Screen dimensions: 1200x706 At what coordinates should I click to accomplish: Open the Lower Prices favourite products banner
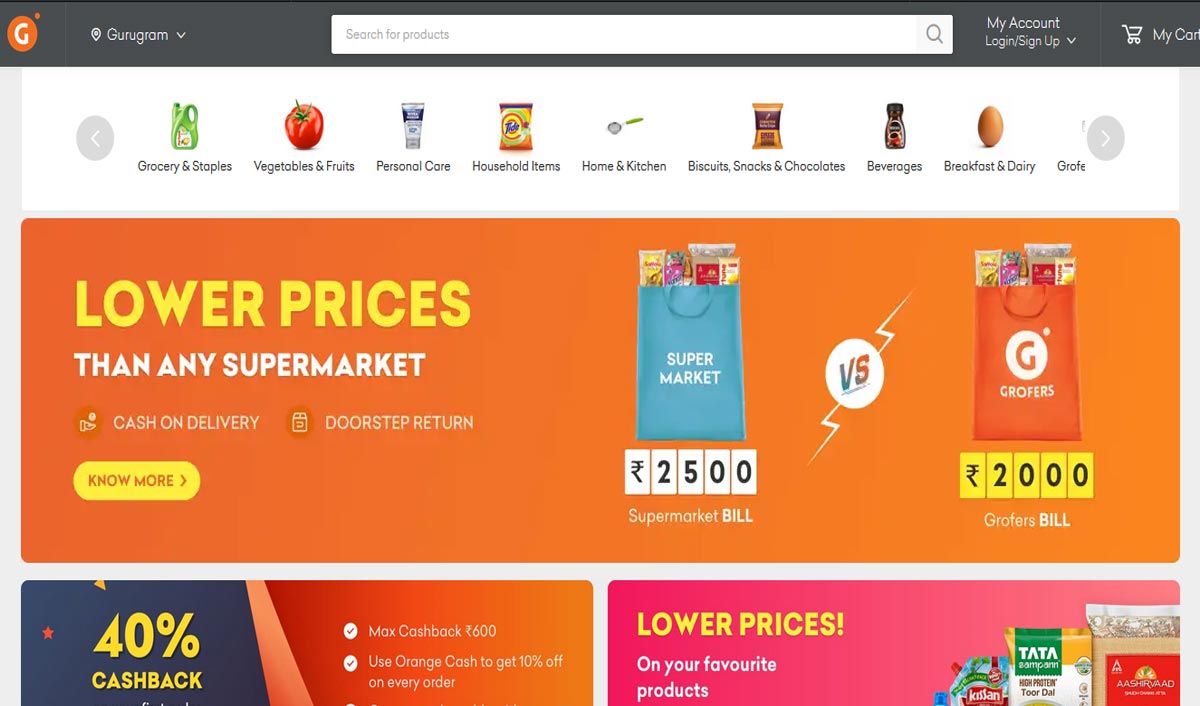coord(893,643)
